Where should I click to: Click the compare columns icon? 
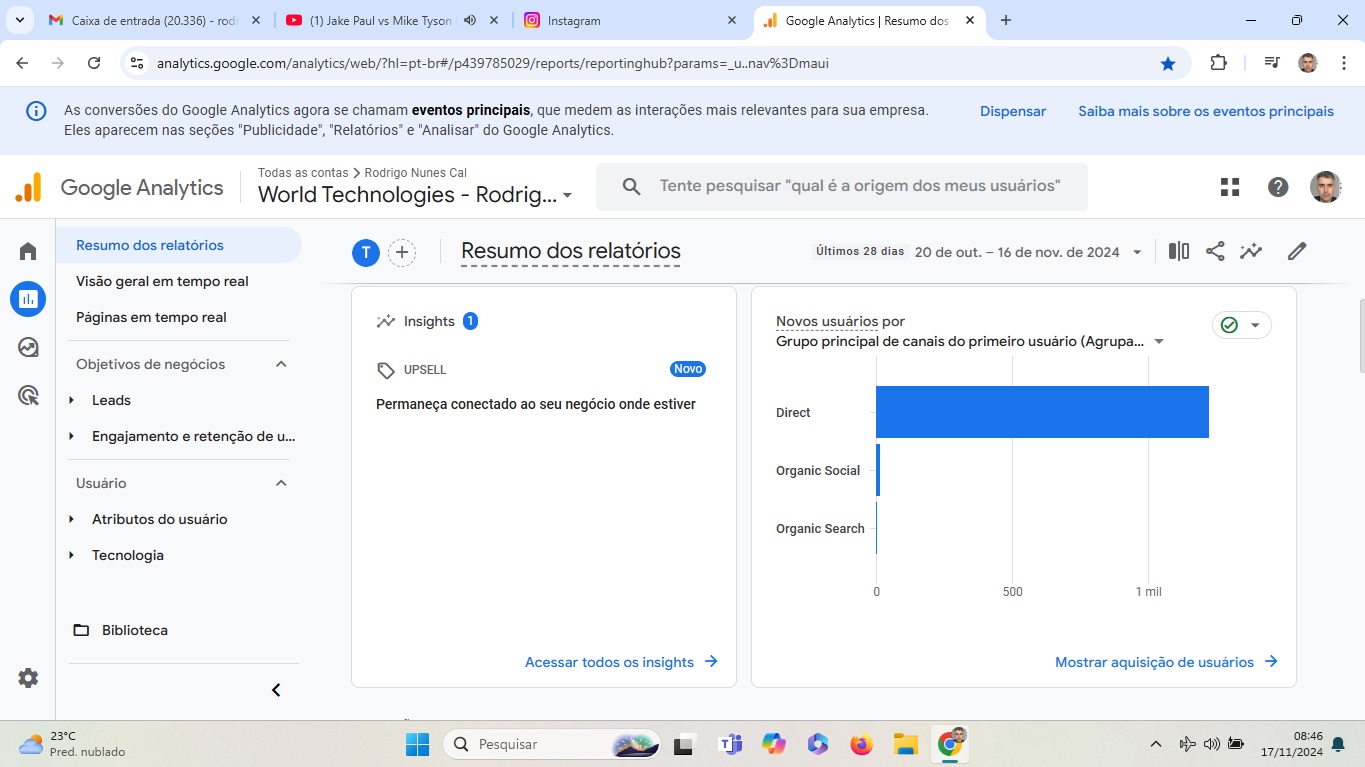1179,252
